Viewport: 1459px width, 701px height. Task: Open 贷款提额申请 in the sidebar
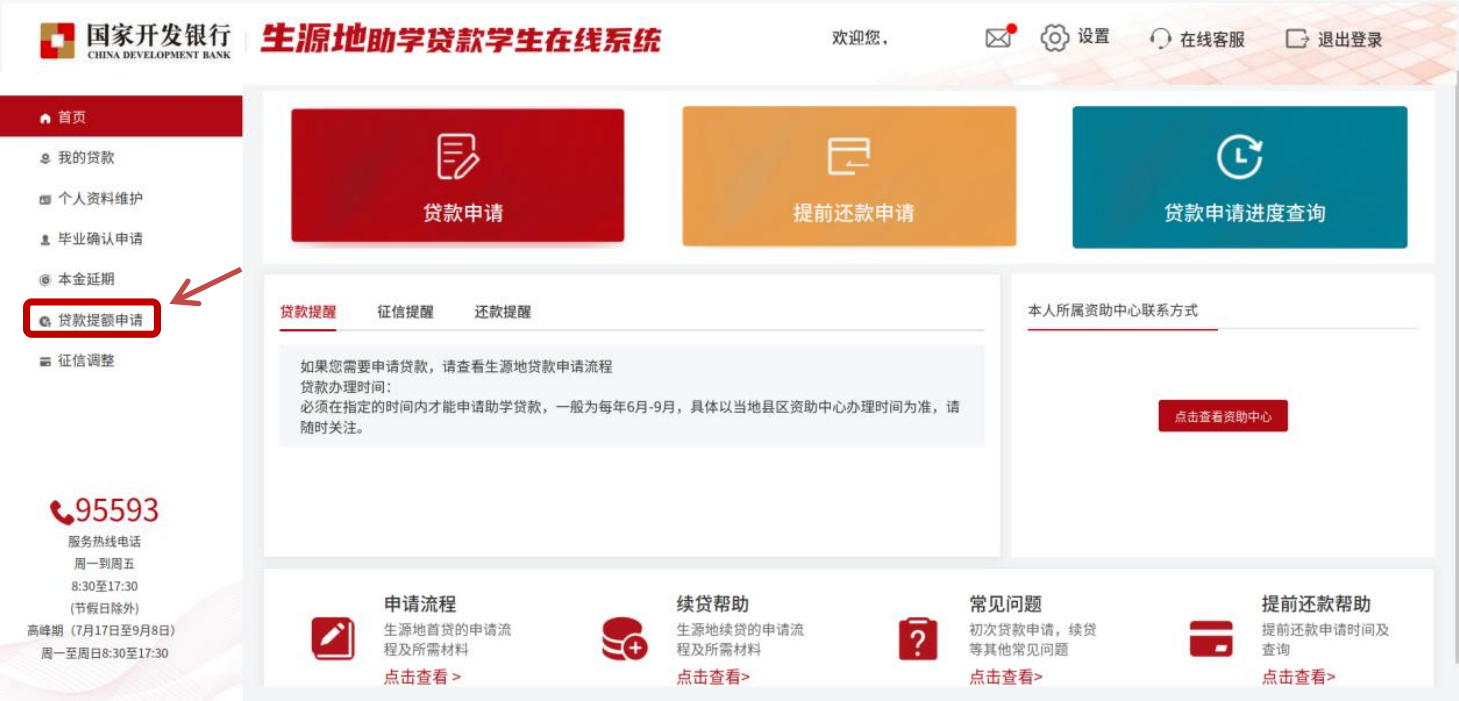99,320
